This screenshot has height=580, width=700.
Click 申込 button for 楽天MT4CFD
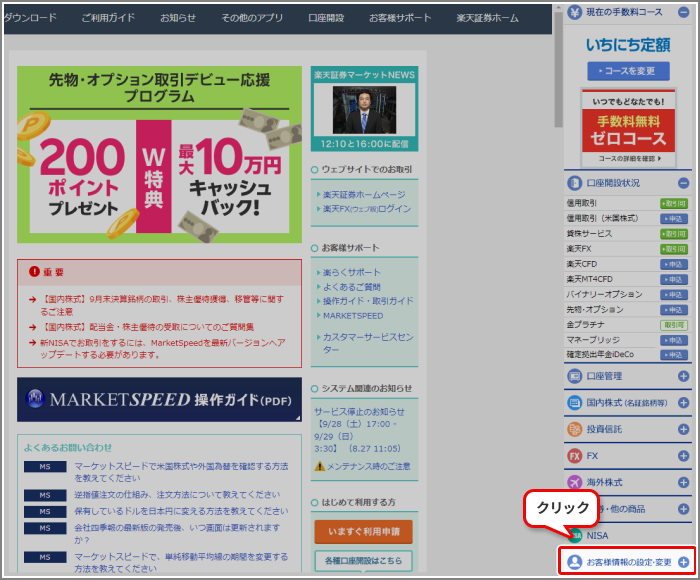click(673, 280)
